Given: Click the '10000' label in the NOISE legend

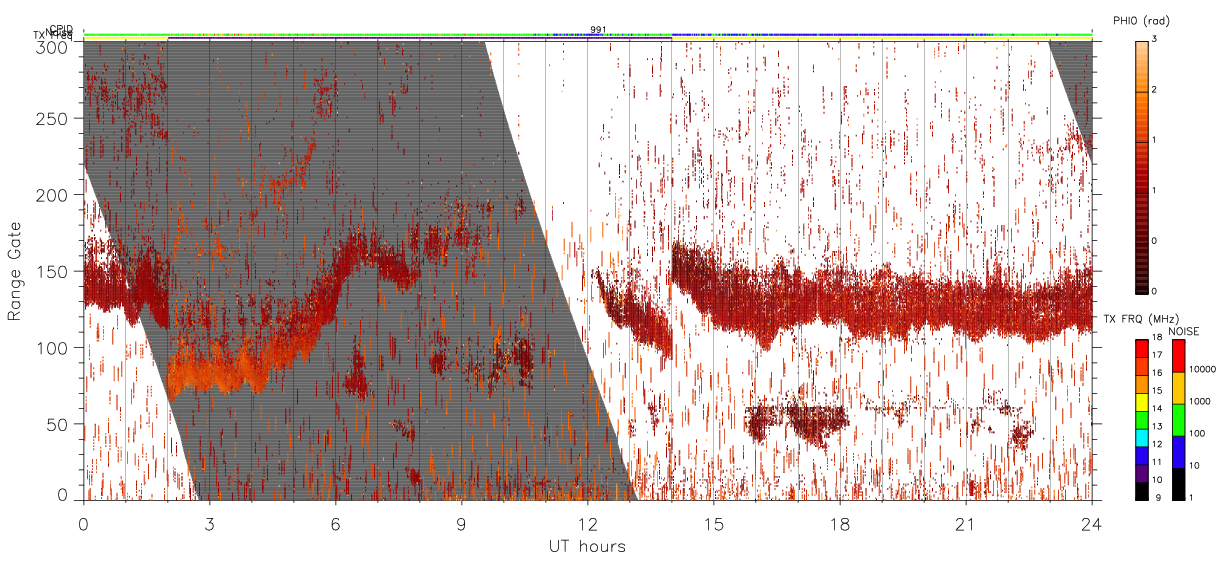Looking at the screenshot, I should click(x=1202, y=370).
